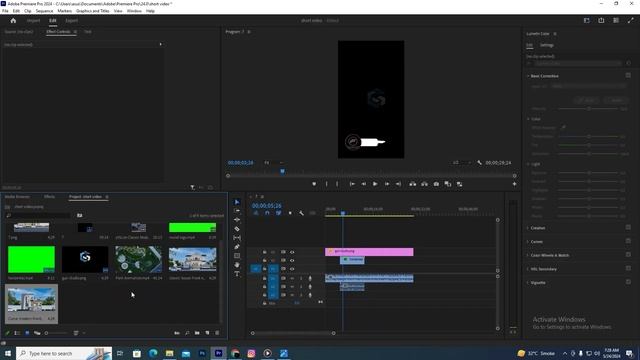The width and height of the screenshot is (640, 360).
Task: Toggle Vignette section checkbox
Action: click(x=628, y=282)
